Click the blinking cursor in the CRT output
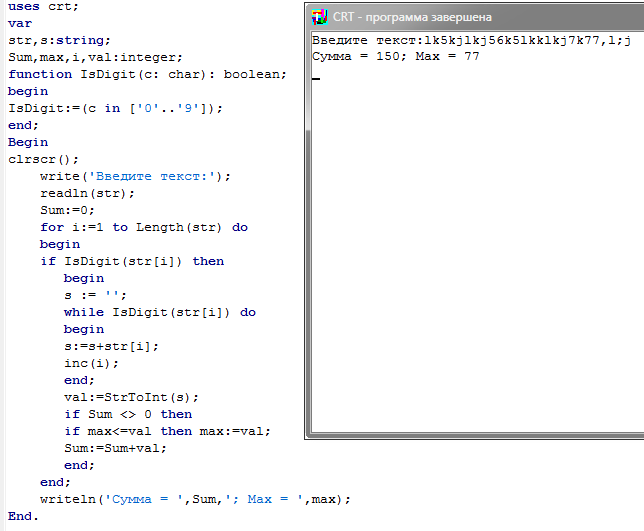 pos(315,78)
